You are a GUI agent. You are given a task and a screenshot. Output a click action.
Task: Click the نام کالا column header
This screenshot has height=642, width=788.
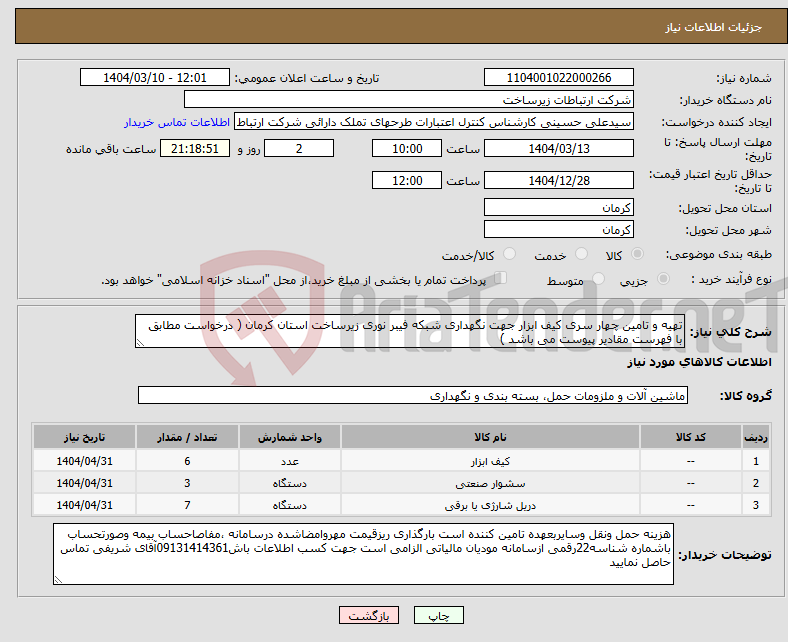click(490, 437)
